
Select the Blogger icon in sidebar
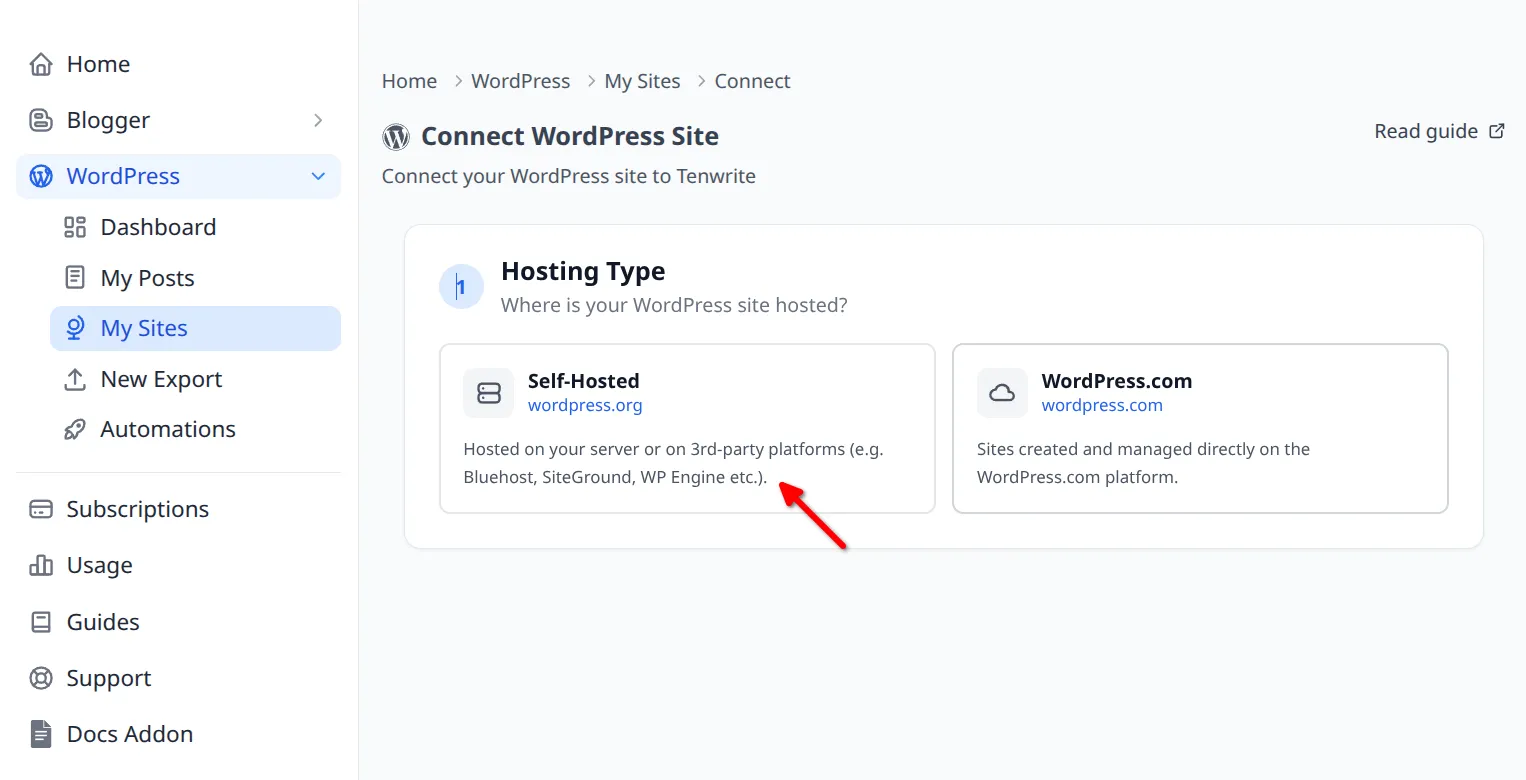pyautogui.click(x=40, y=120)
